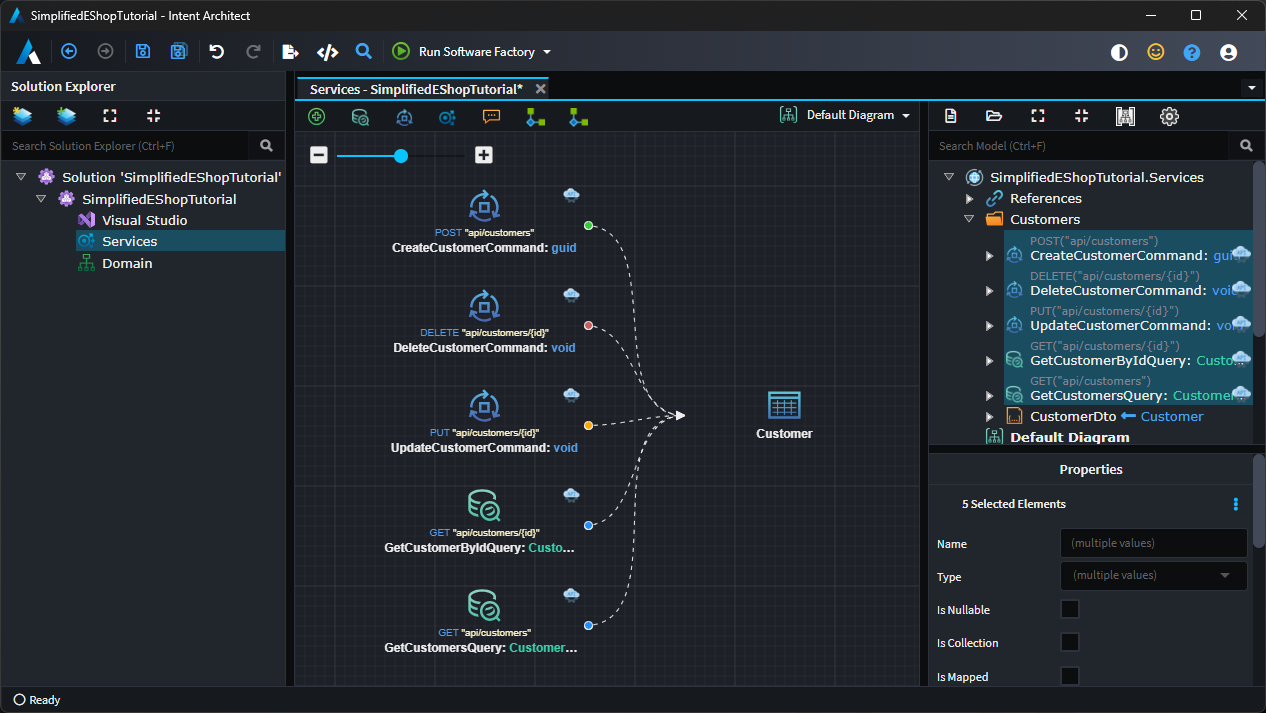
Task: Click the Save All icon
Action: pos(179,51)
